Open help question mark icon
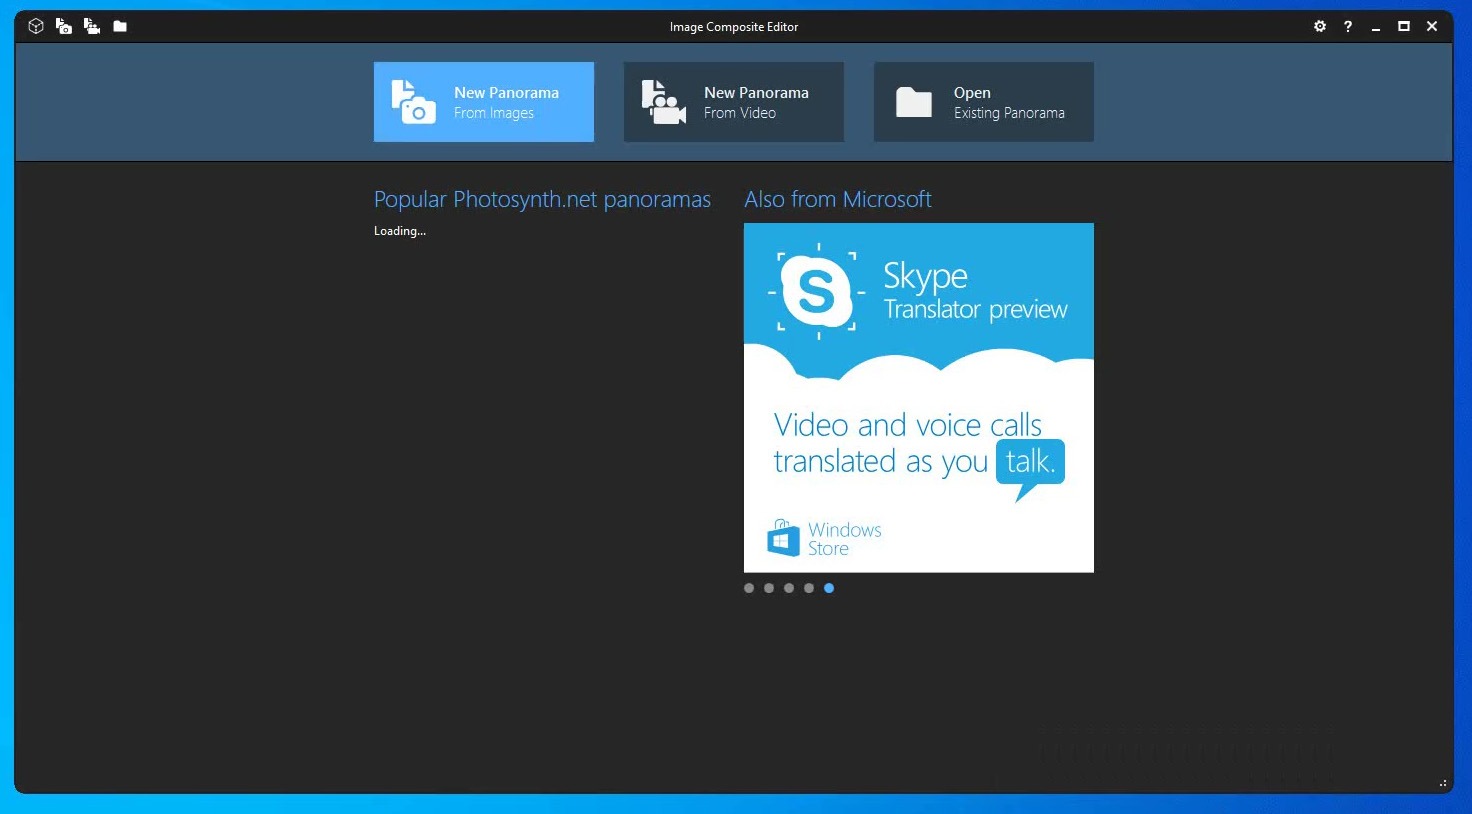The height and width of the screenshot is (814, 1472). pos(1348,26)
